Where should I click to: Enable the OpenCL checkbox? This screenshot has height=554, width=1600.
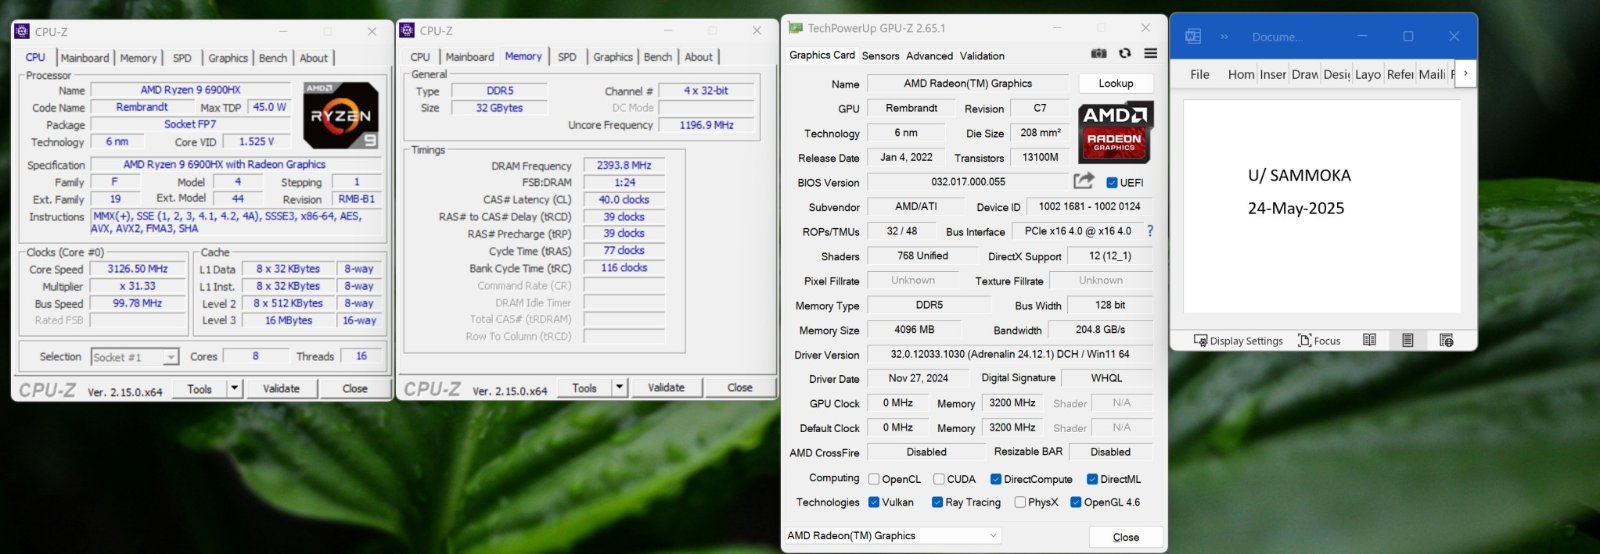[874, 479]
